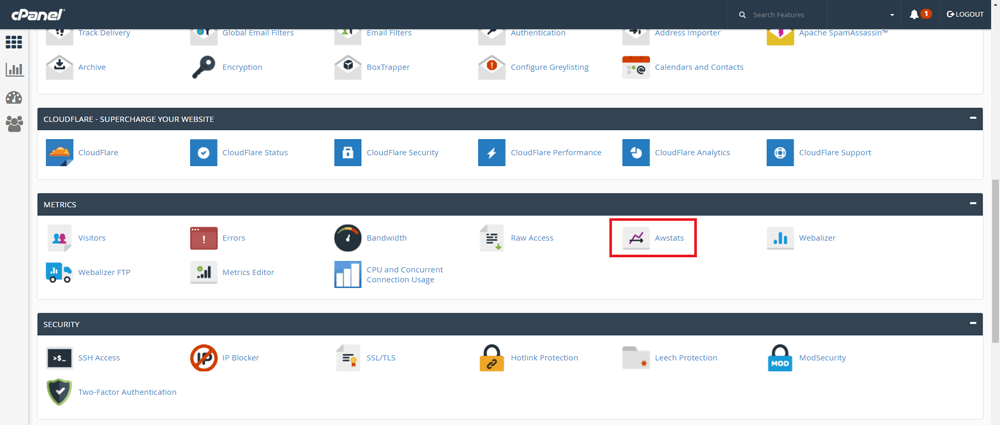Open the Apache SpamAssassin link
The width and height of the screenshot is (1000, 425).
[x=843, y=33]
